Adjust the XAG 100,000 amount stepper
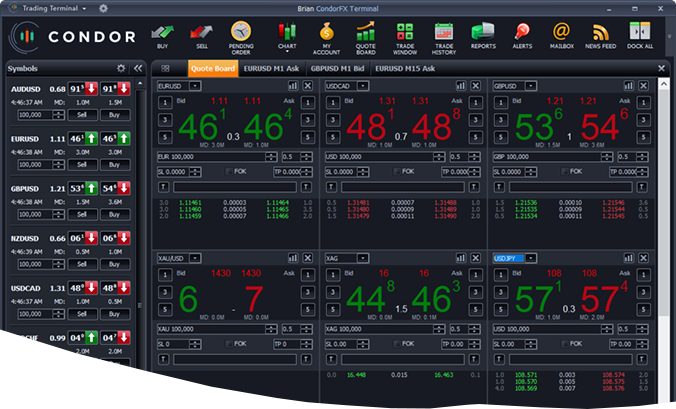The image size is (676, 409). pos(439,329)
